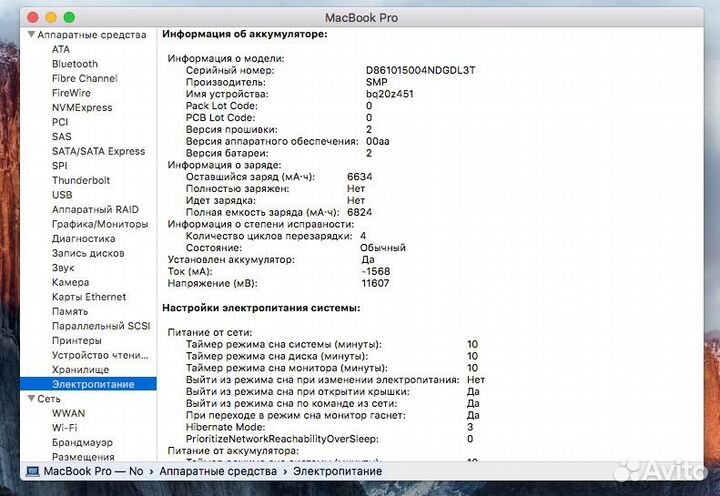720x496 pixels.
Task: Click current value -1568
Action: (376, 271)
